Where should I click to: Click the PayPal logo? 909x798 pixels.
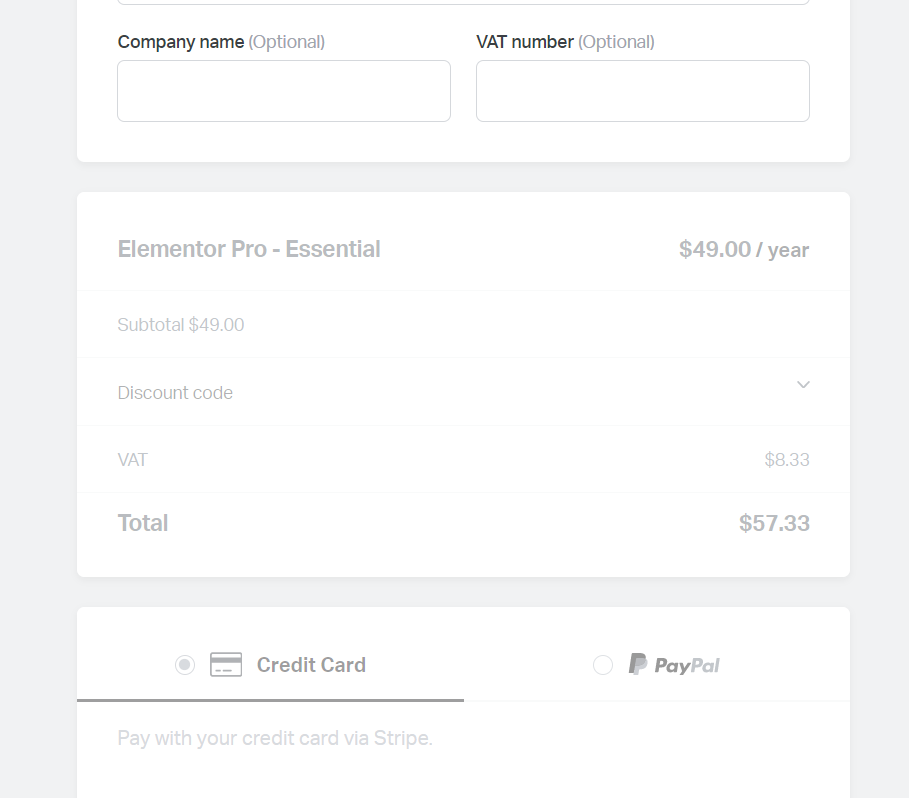(674, 665)
